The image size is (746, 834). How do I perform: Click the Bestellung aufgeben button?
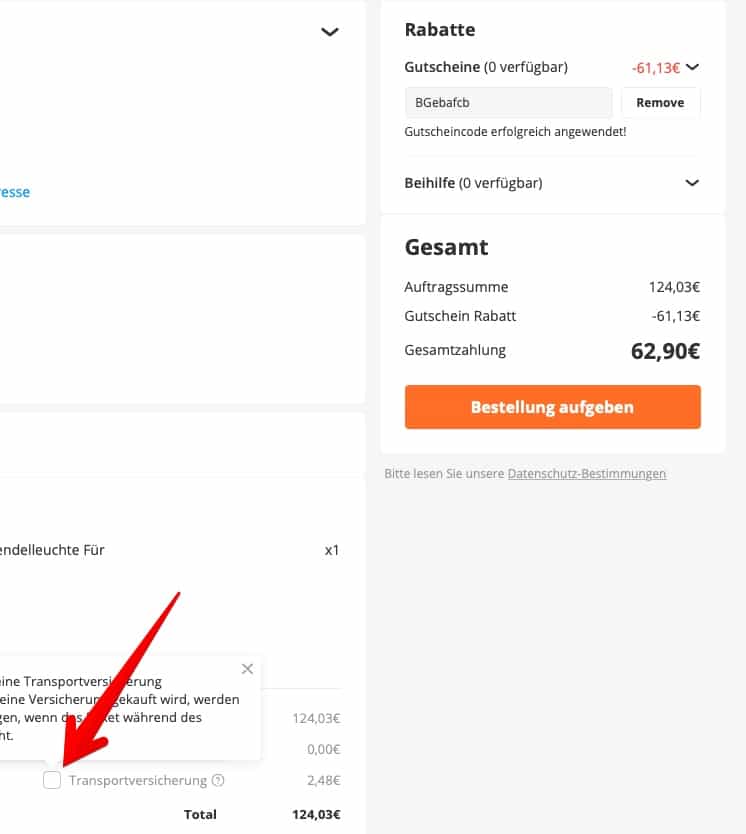click(552, 407)
